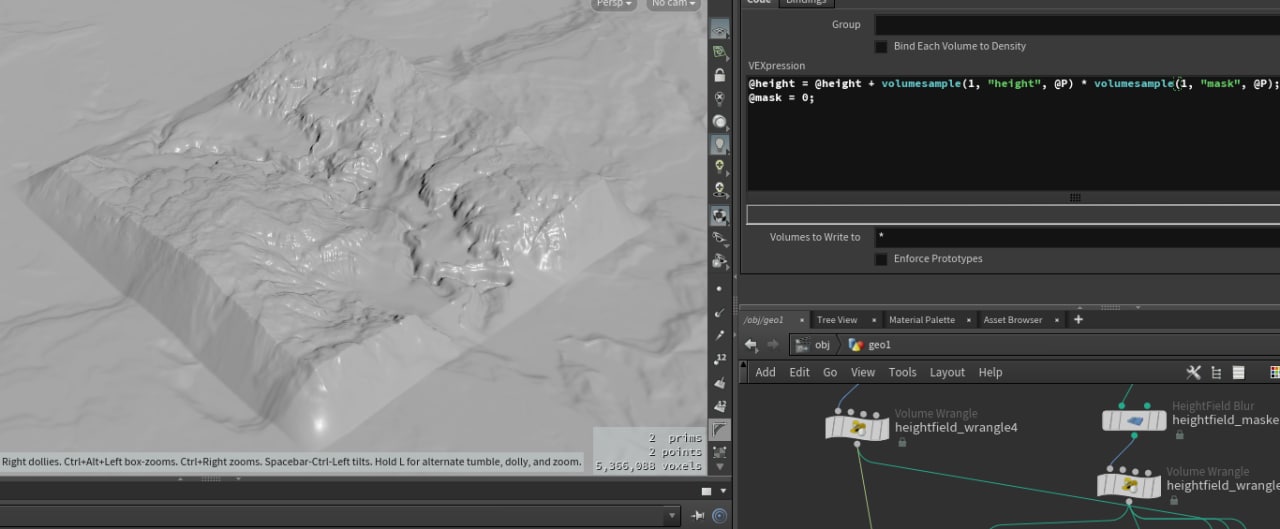
Task: Select the disable lighting bulb icon
Action: [x=720, y=98]
